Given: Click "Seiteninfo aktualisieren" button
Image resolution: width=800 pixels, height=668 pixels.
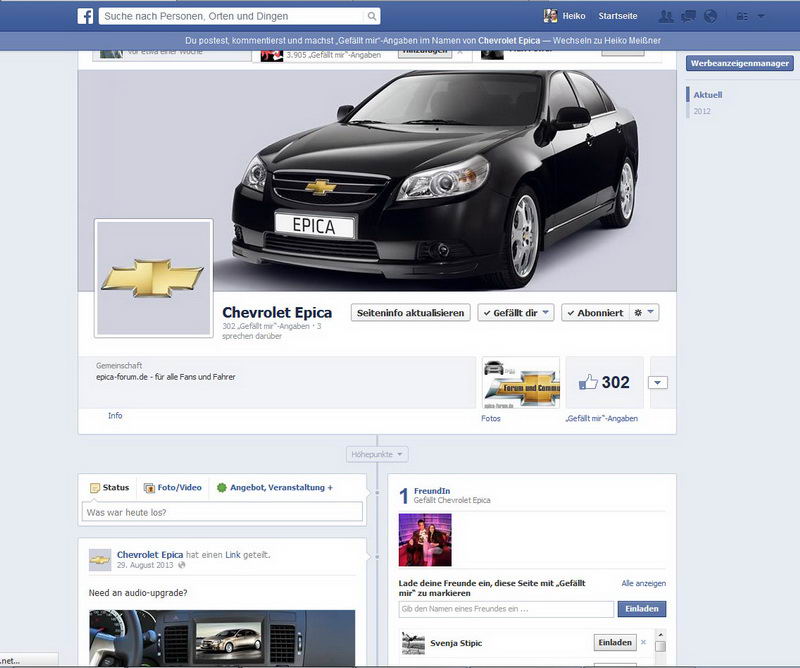Looking at the screenshot, I should coord(410,313).
